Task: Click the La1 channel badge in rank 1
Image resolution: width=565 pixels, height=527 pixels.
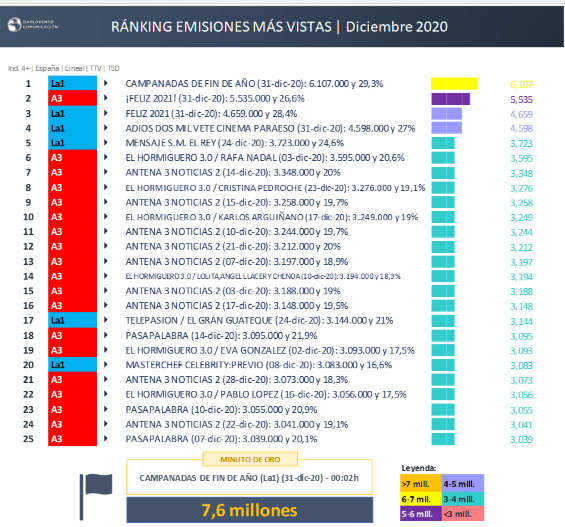Action: click(x=72, y=83)
